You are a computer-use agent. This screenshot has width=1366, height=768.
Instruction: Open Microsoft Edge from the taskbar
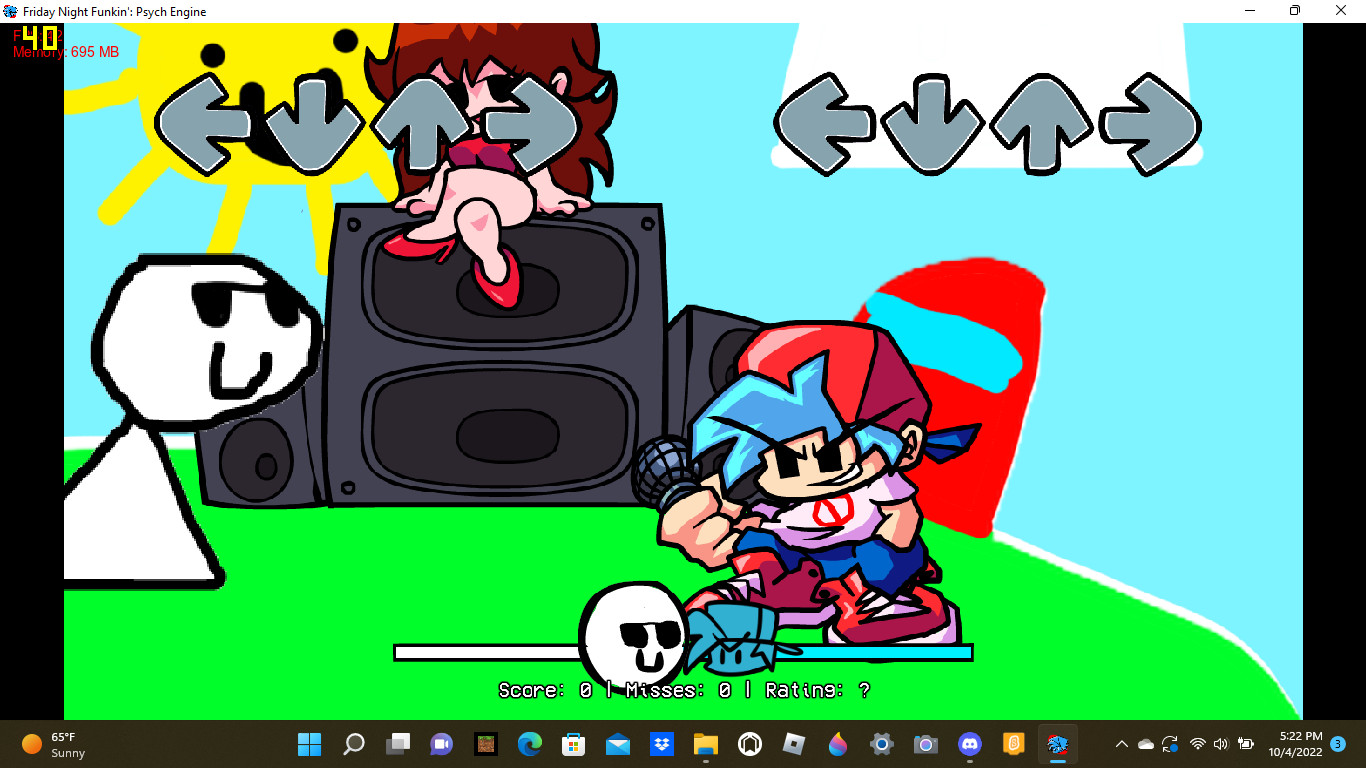point(528,744)
